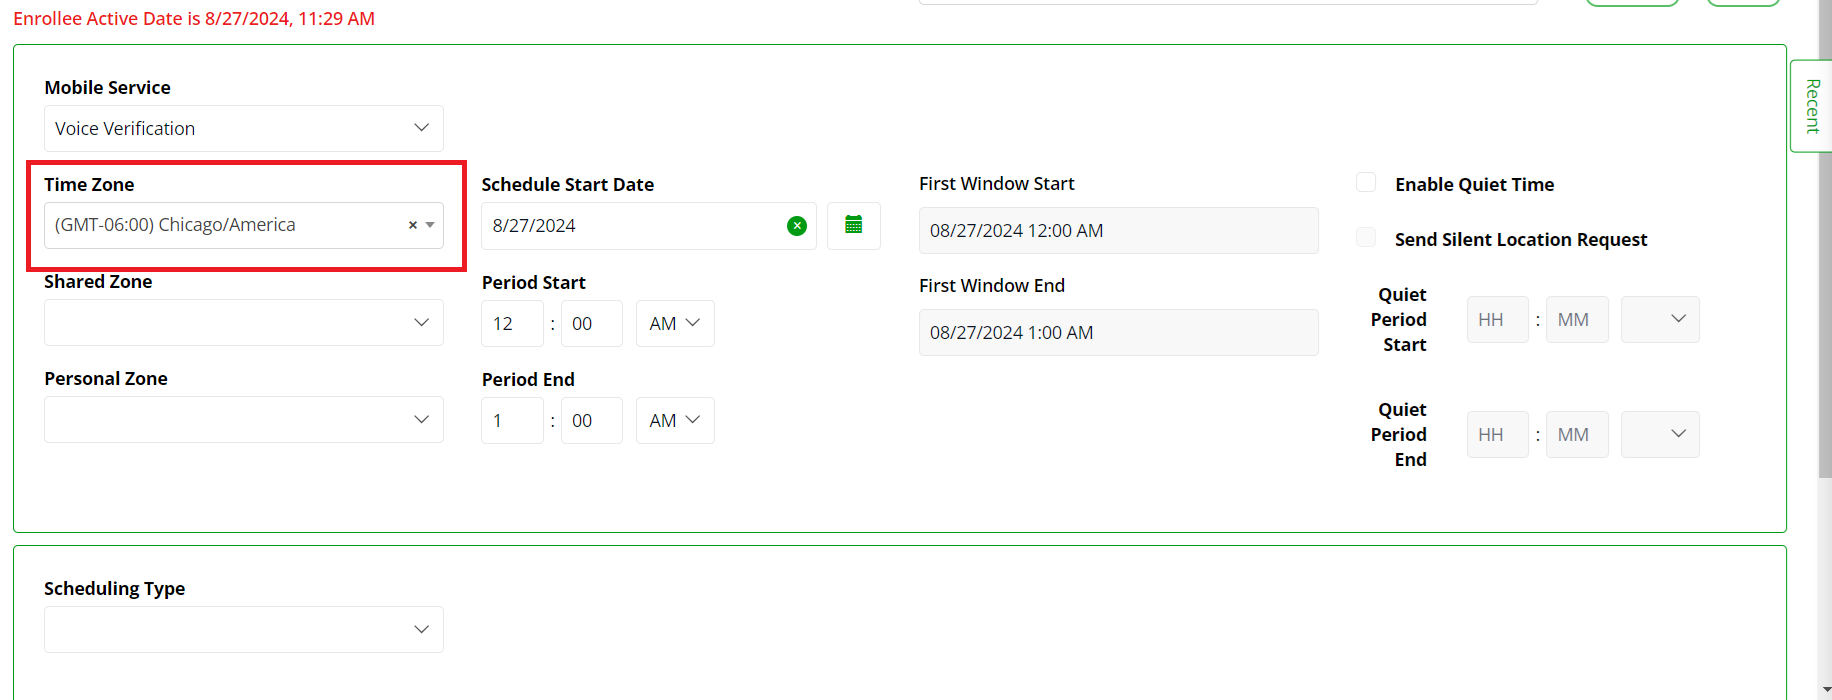Open the Quiet Period End AM/PM dropdown
The image size is (1832, 700).
click(x=1660, y=434)
